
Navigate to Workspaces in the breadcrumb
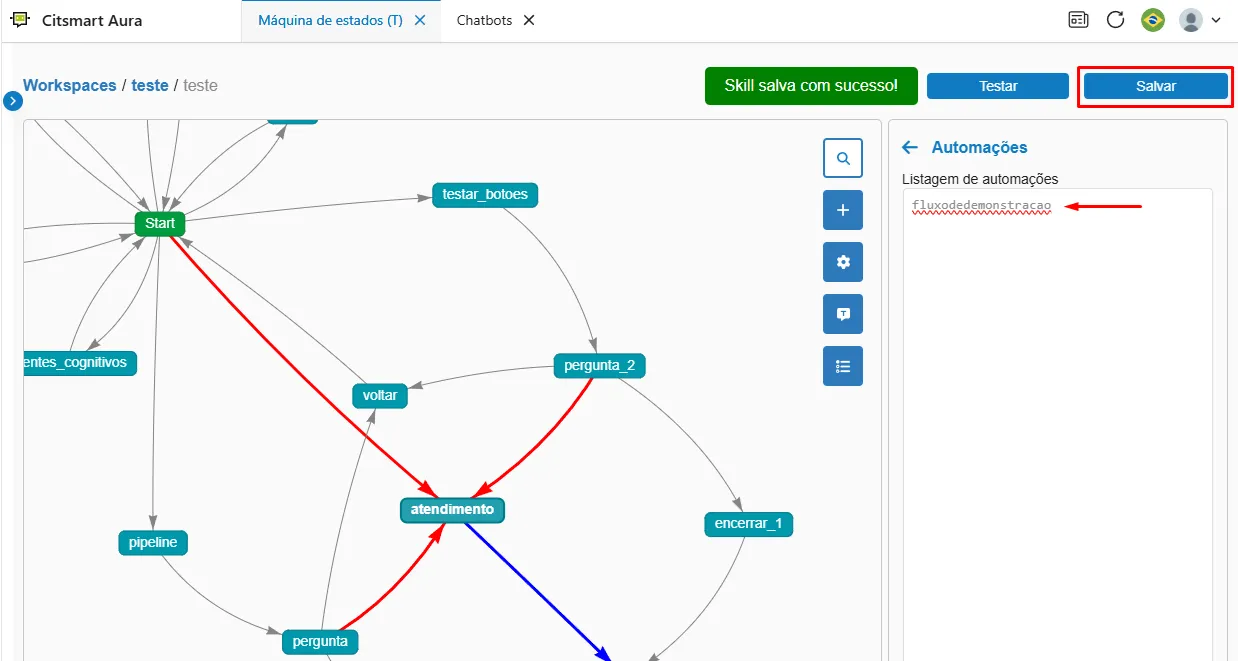[x=70, y=86]
